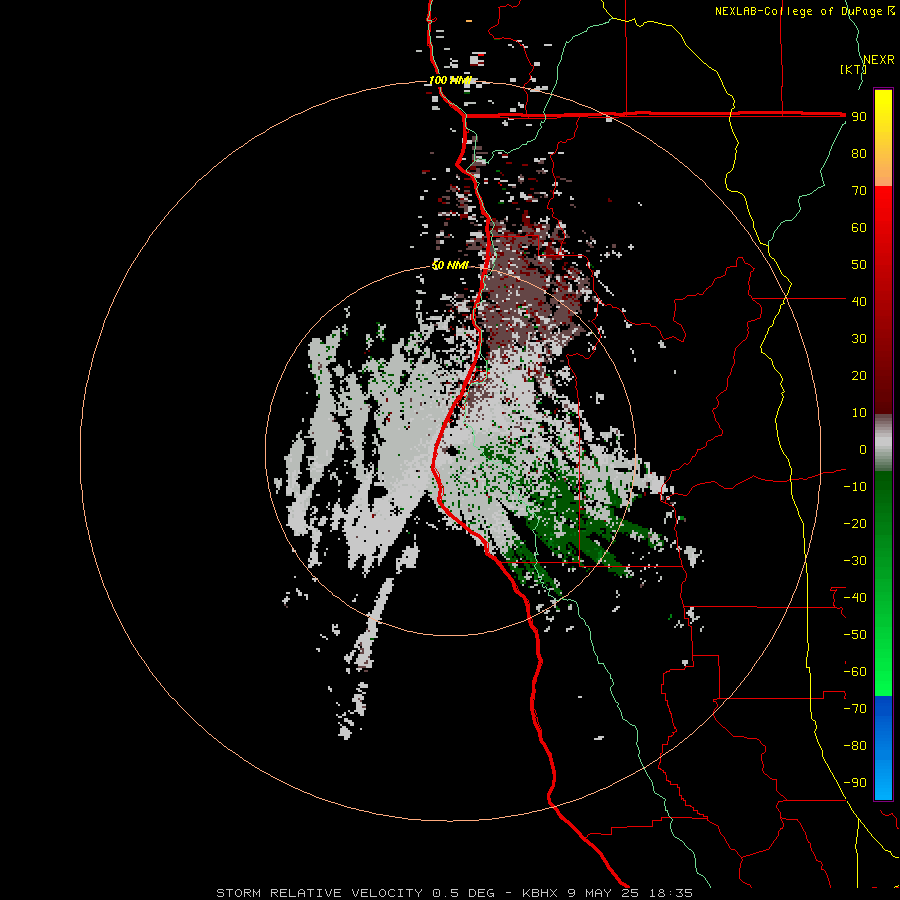Click the '10' value on velocity scale
Screen dimensions: 900x900
click(859, 413)
